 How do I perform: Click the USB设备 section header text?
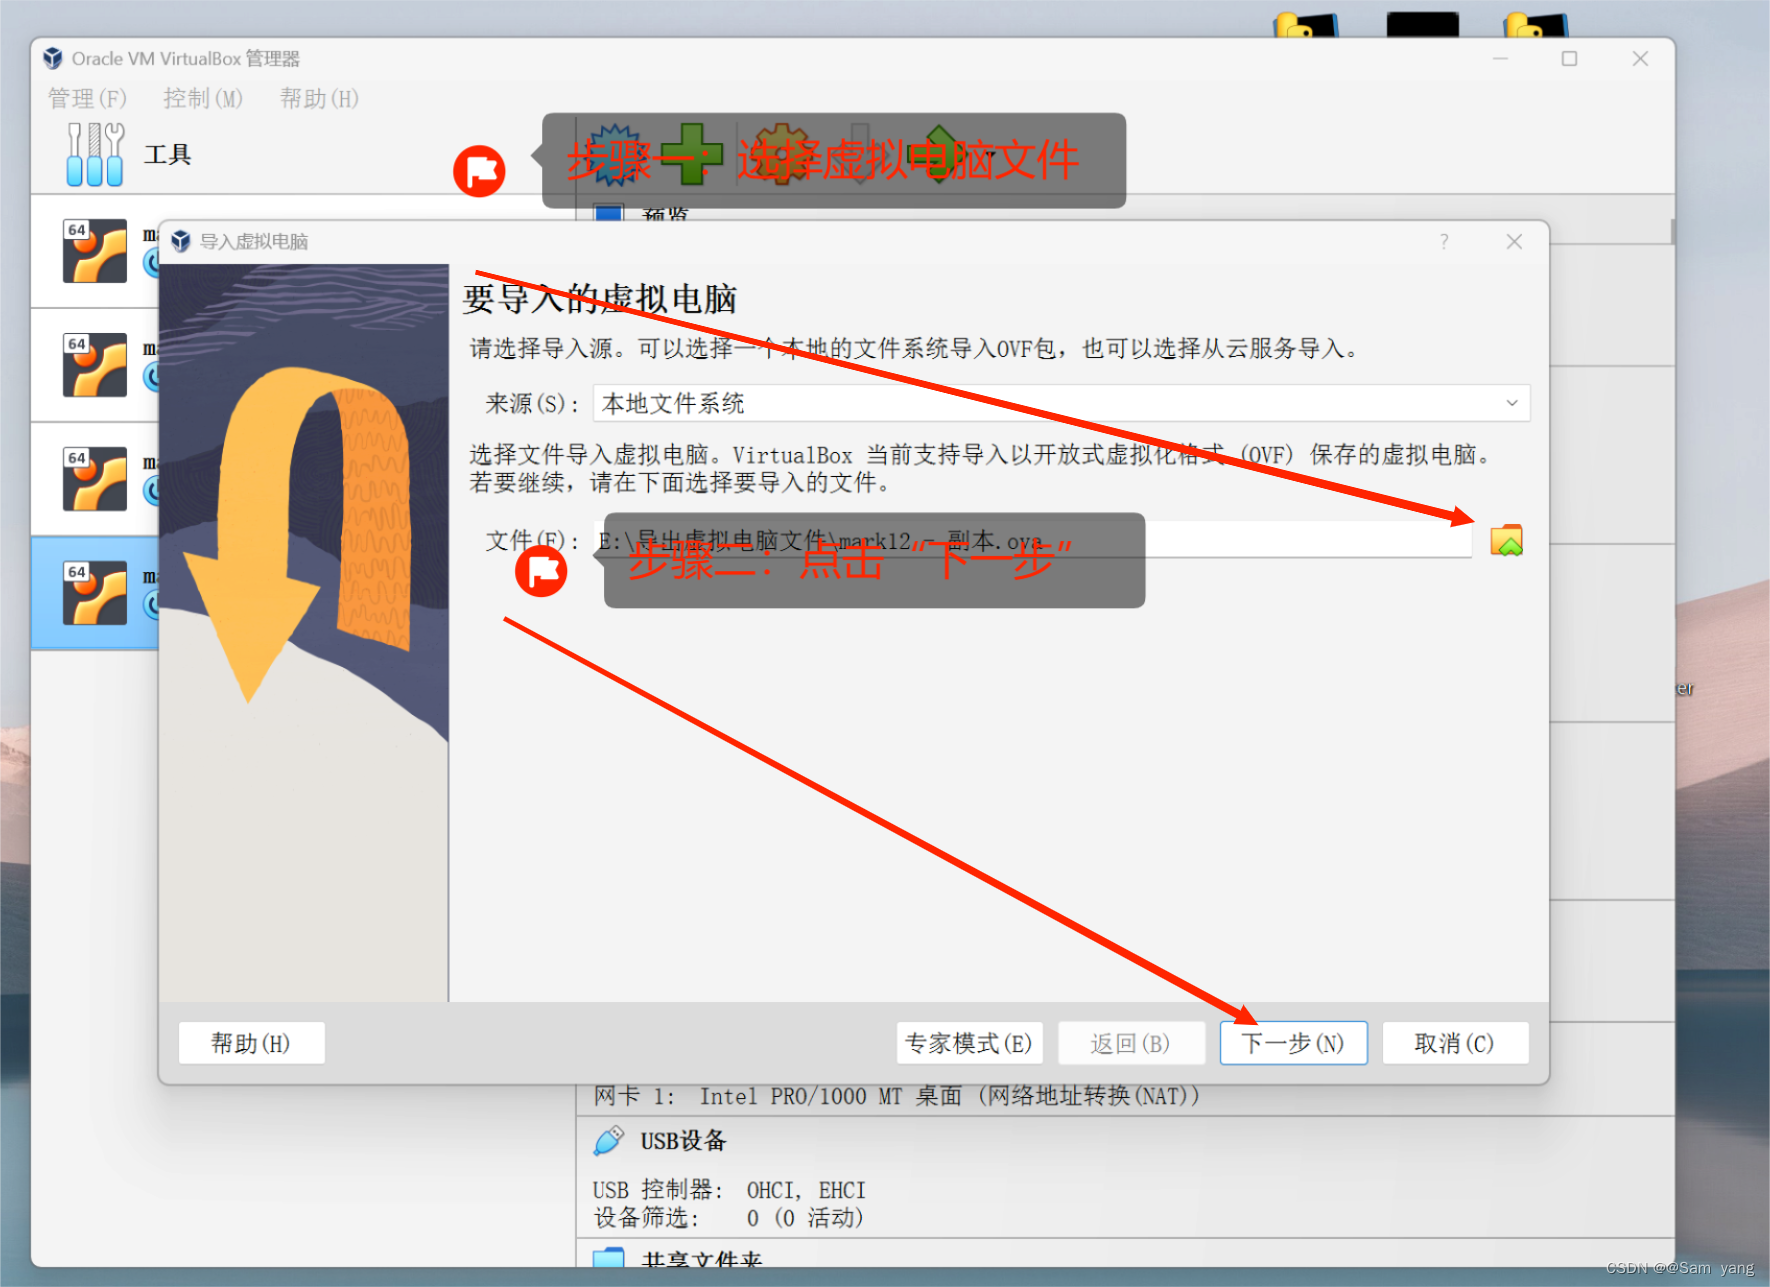pyautogui.click(x=683, y=1140)
